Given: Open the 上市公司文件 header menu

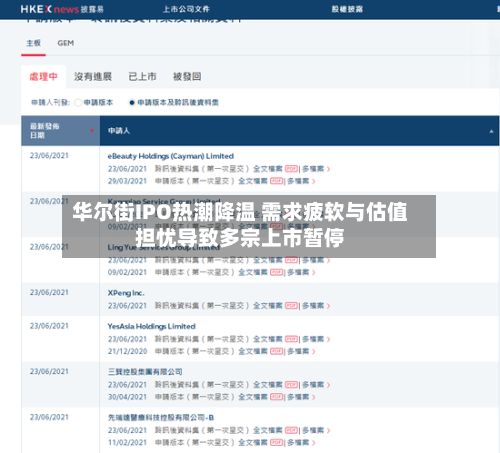Looking at the screenshot, I should 186,9.
